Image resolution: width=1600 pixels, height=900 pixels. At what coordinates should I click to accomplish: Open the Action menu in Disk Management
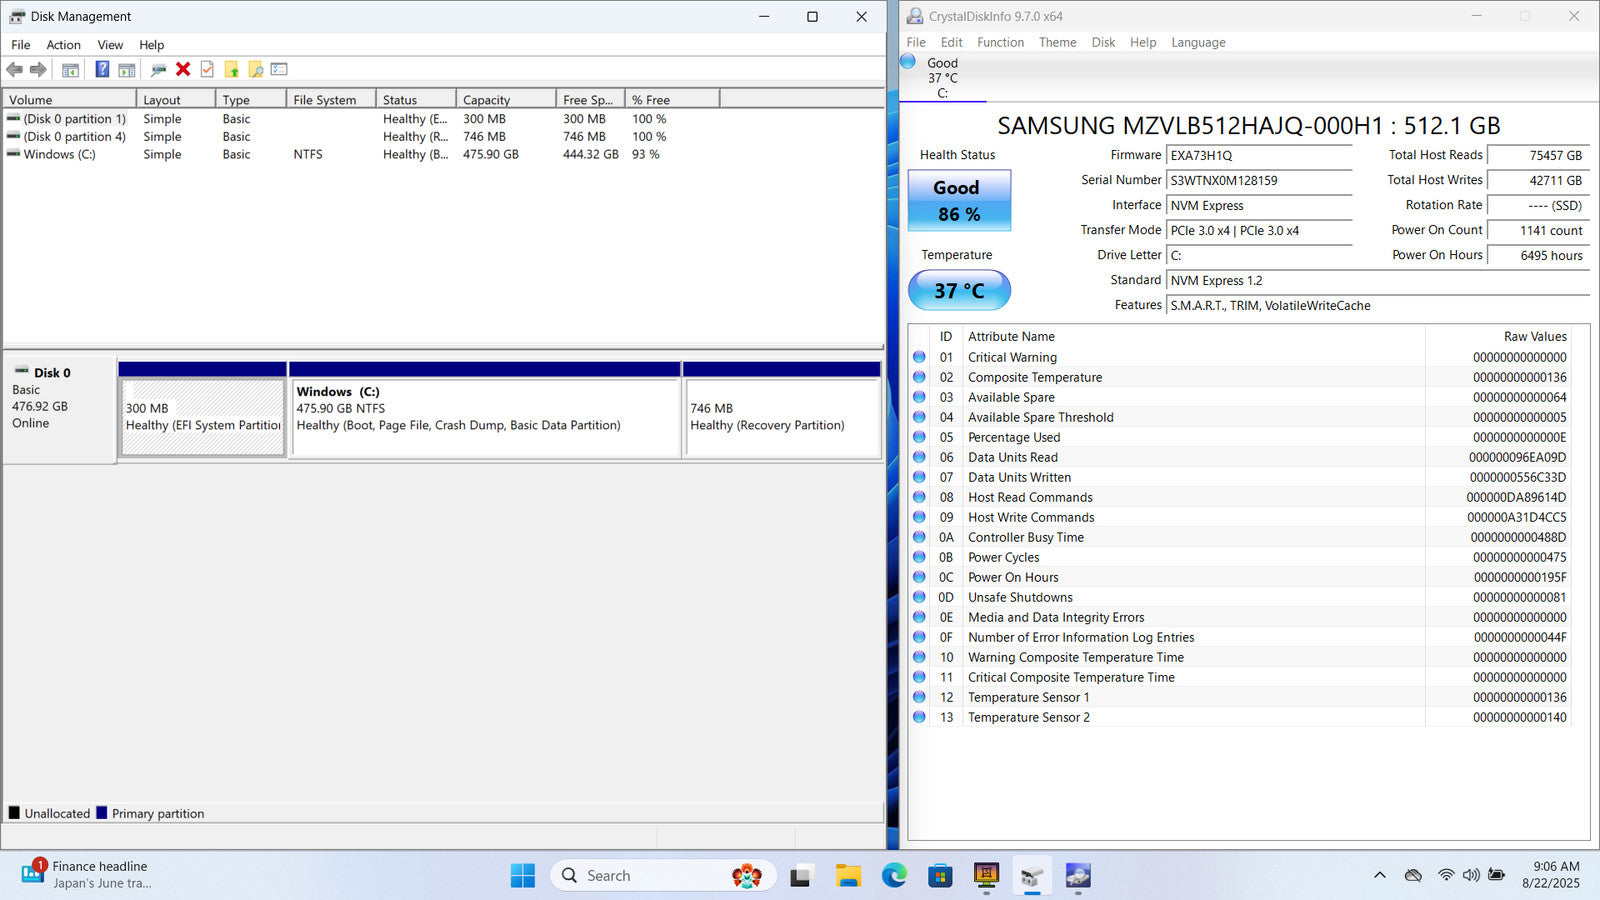pos(63,45)
